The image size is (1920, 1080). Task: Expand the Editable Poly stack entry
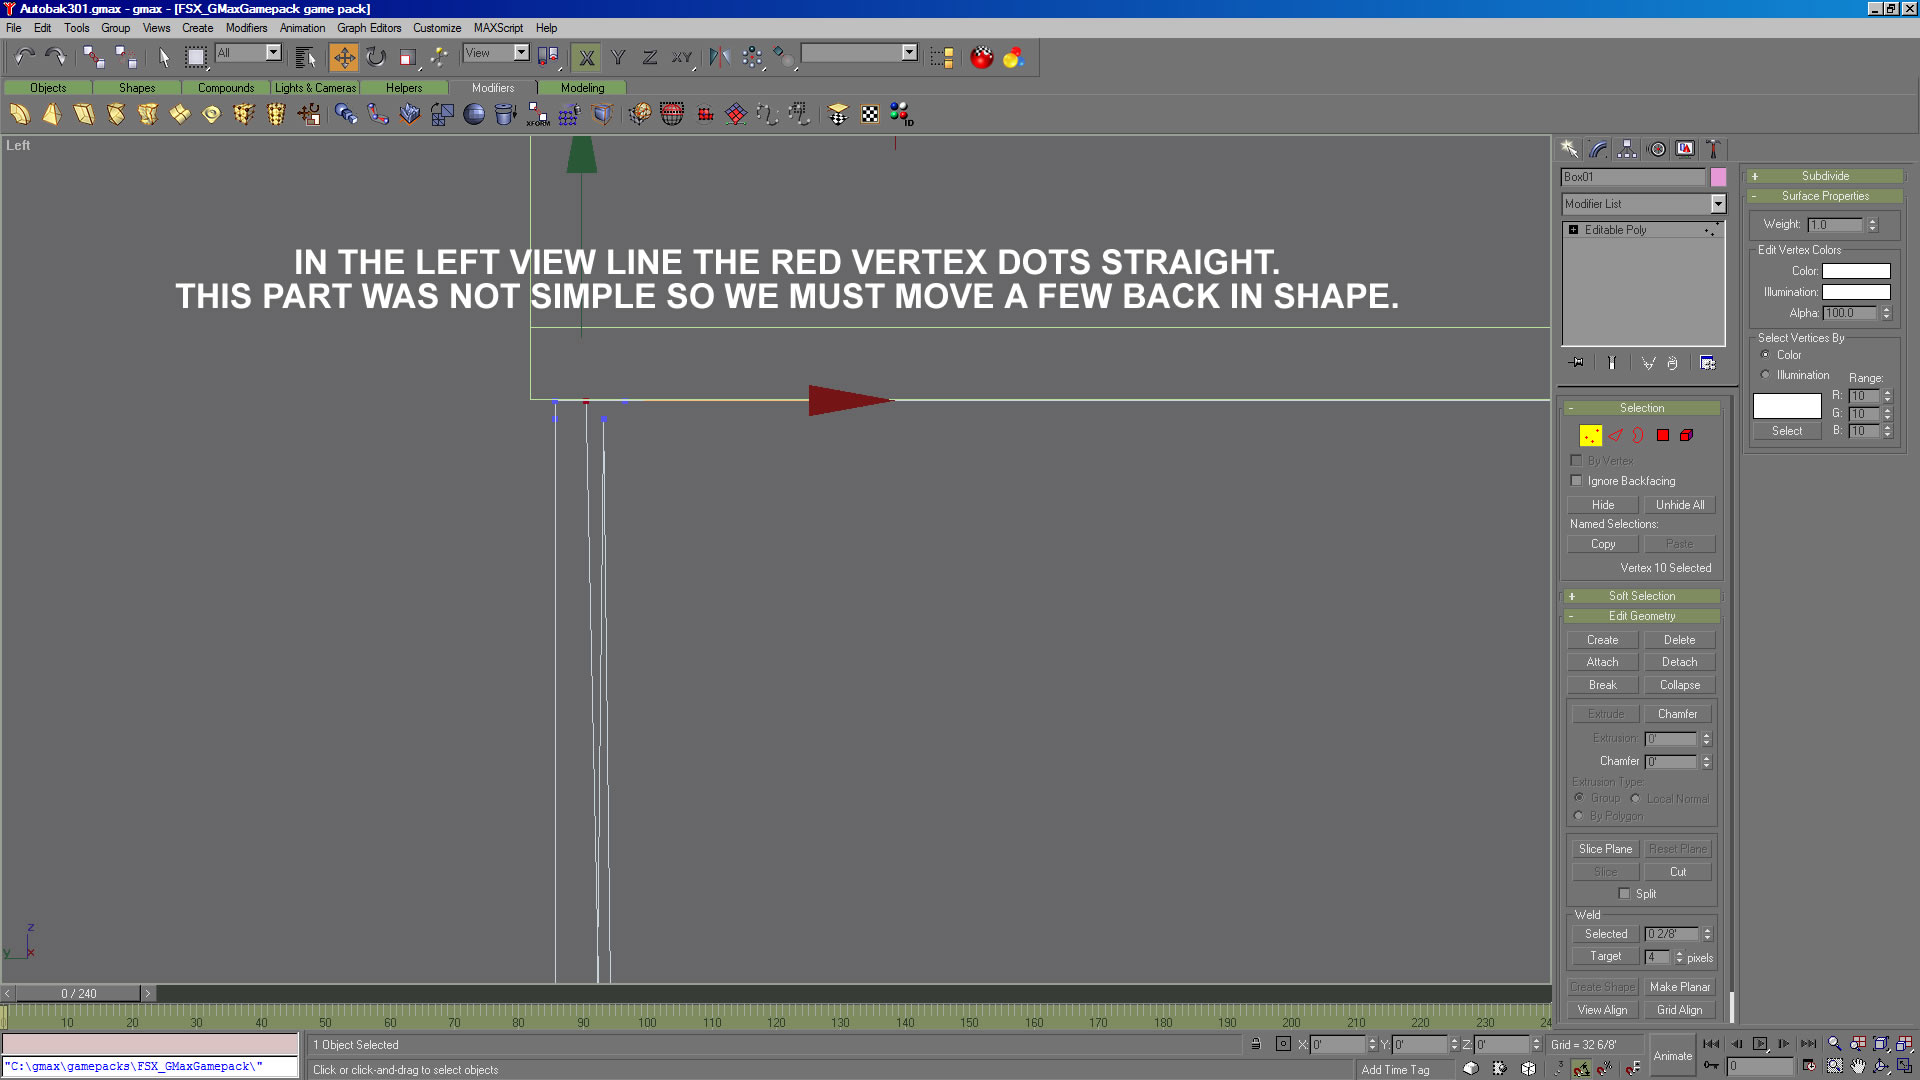[x=1574, y=230]
